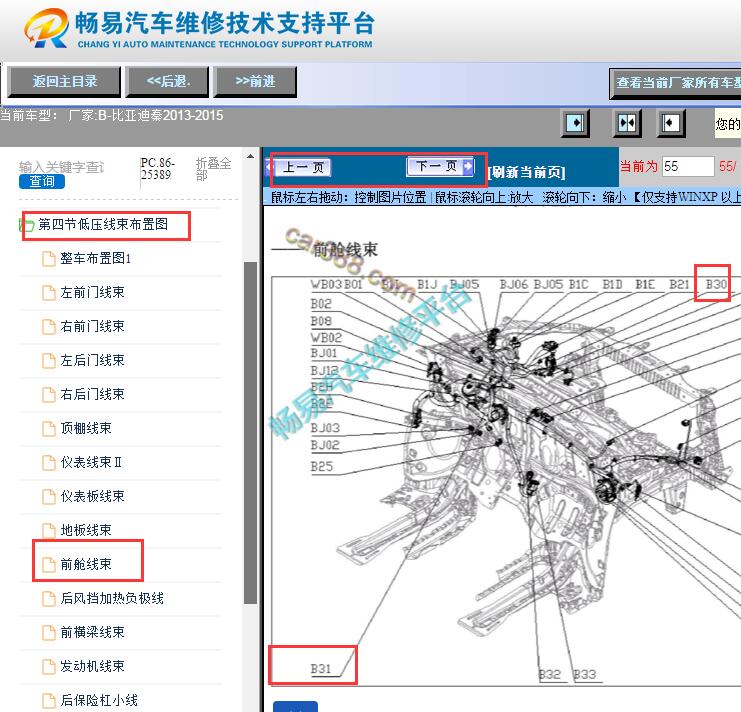Open 仪表板线束 tree item
Image resolution: width=741 pixels, height=712 pixels.
[92, 497]
